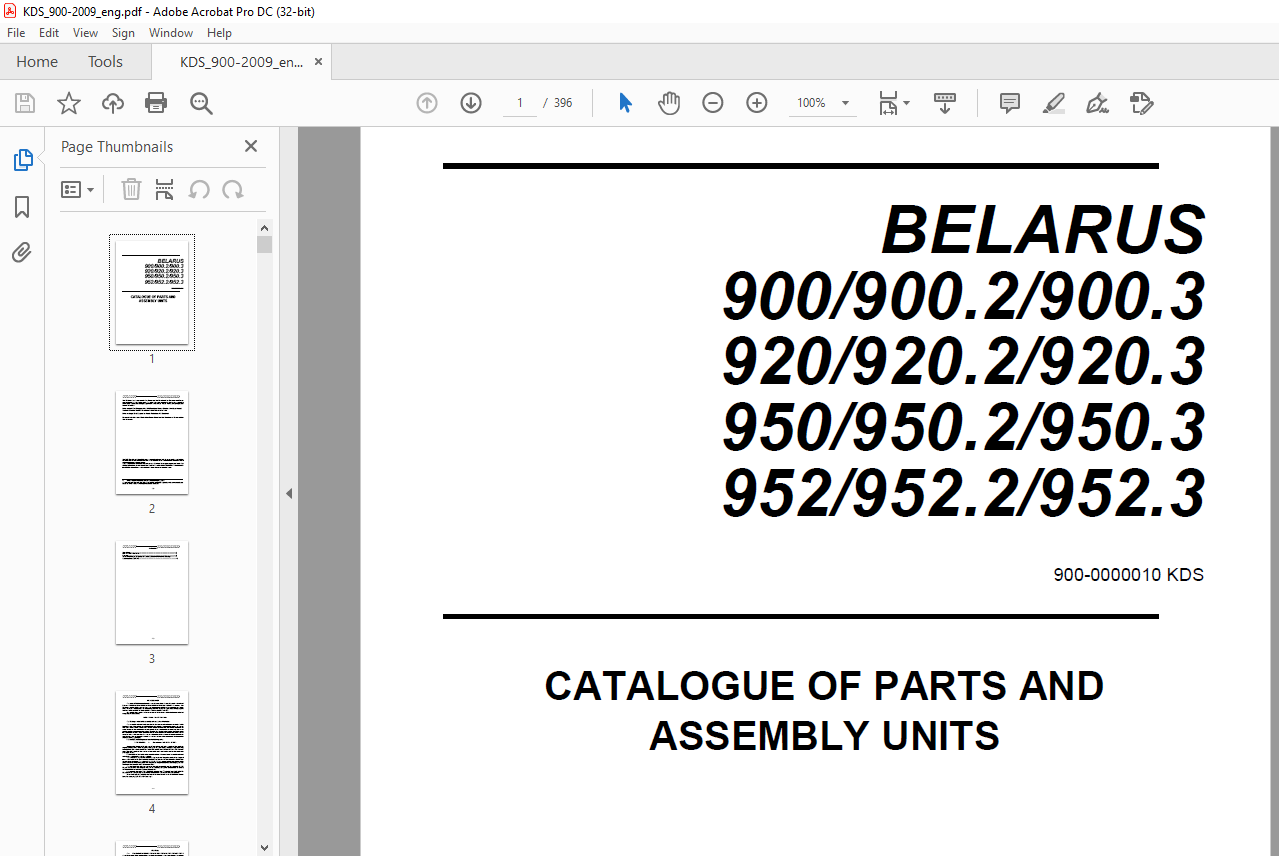Open the Find text search tool

[201, 103]
